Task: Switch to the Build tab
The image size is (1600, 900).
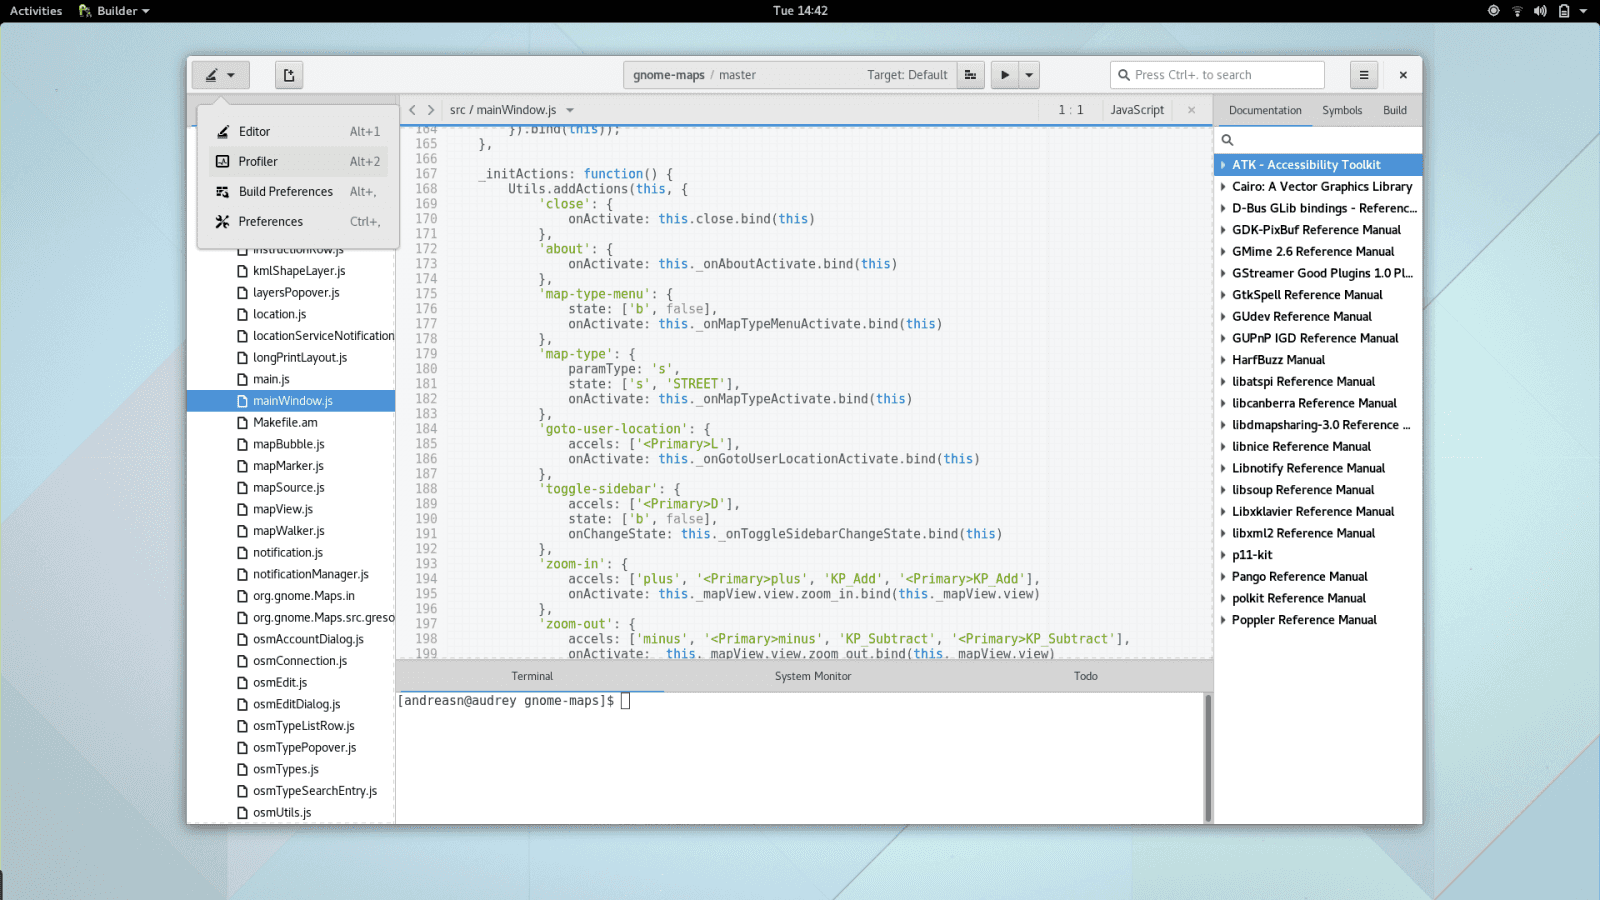Action: pos(1395,110)
